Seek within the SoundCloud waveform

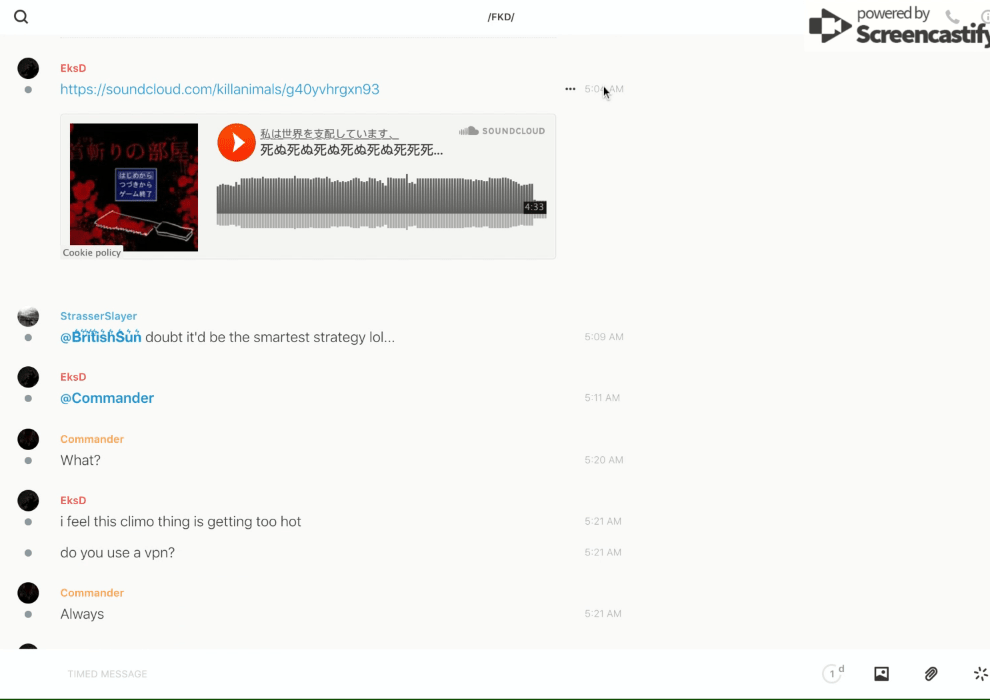click(370, 200)
